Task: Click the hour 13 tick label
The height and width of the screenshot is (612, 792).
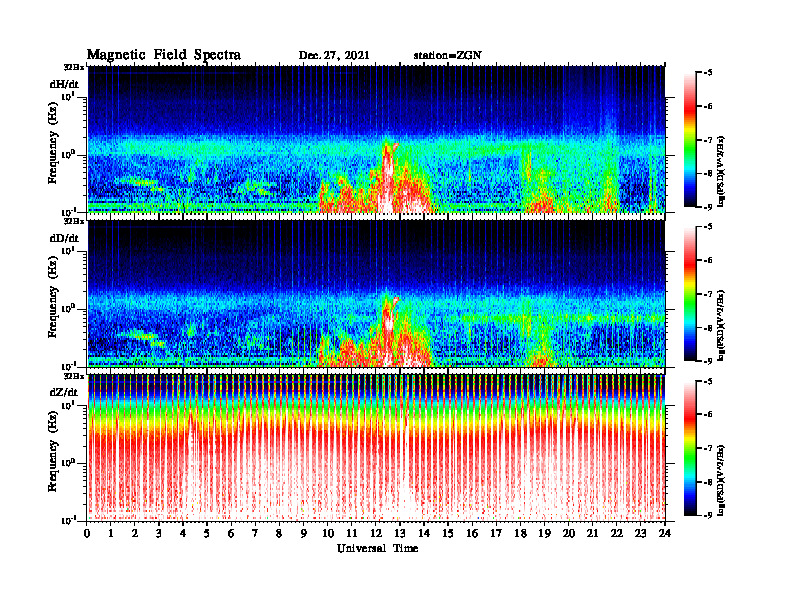Action: point(400,533)
